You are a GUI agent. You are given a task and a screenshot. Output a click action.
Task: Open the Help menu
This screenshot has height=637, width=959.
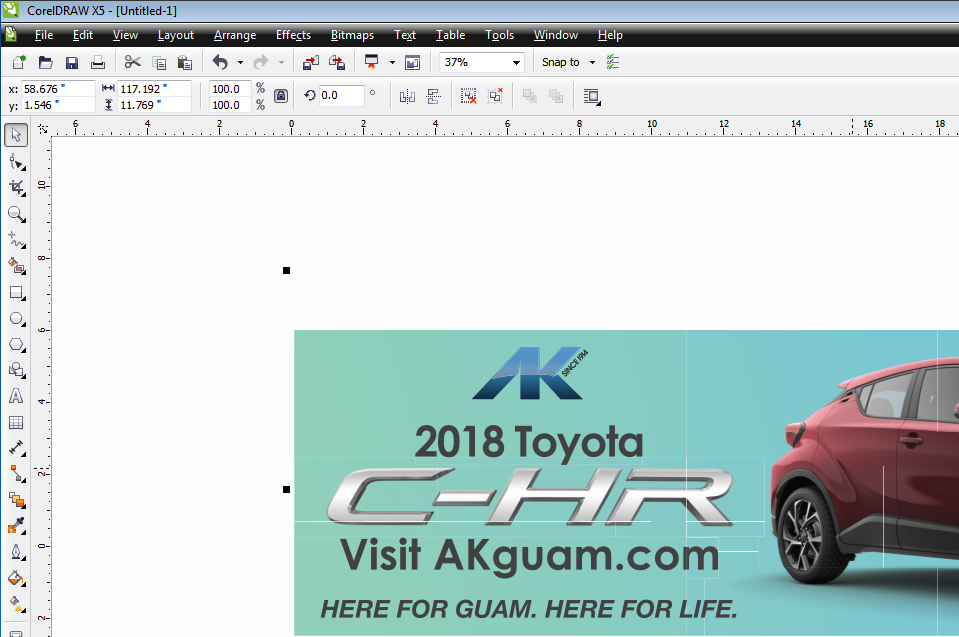(610, 35)
